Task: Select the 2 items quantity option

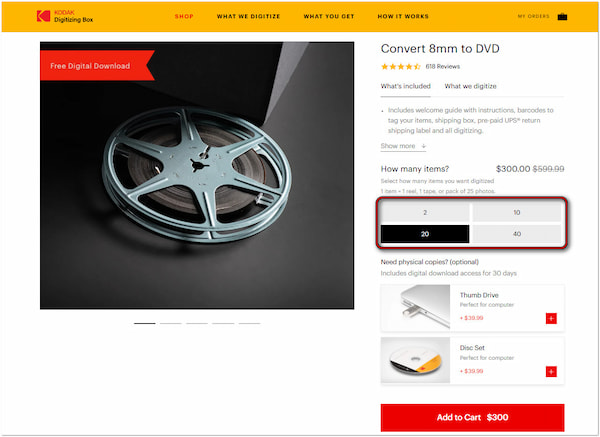Action: click(x=424, y=212)
